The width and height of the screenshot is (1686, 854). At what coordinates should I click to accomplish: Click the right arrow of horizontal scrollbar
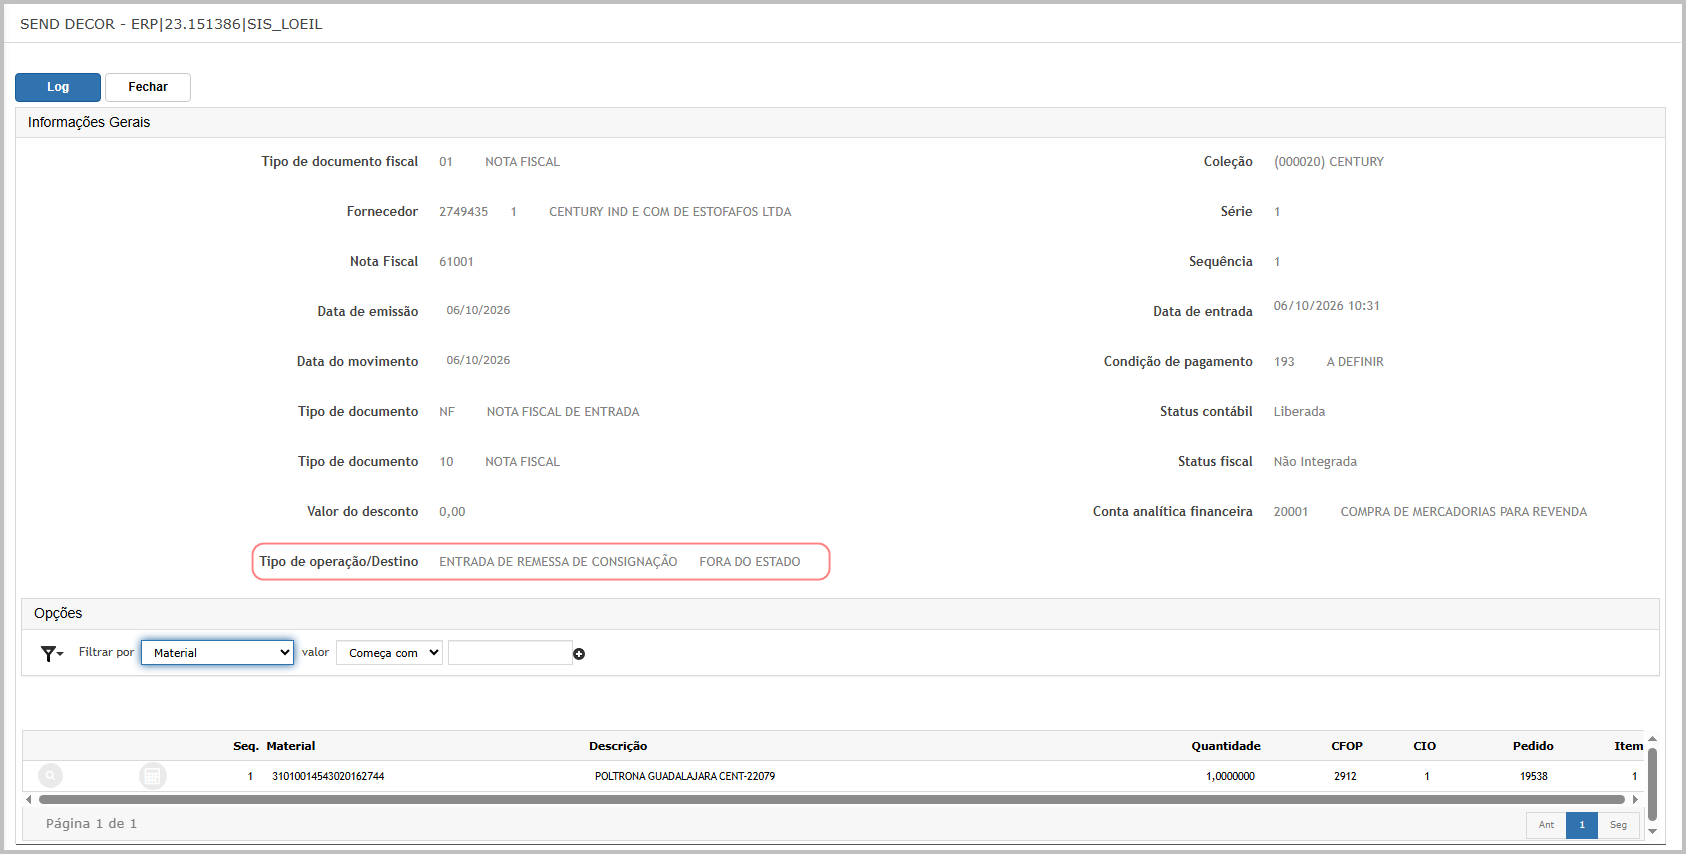(1635, 799)
